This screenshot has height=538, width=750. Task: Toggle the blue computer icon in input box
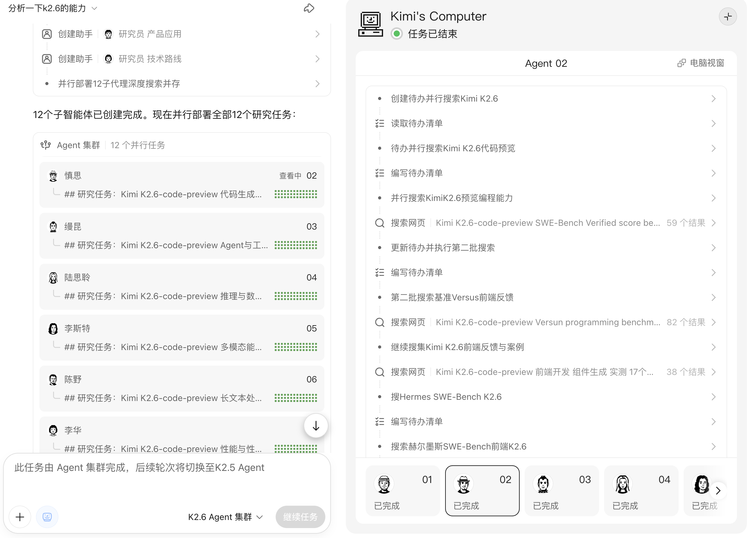click(x=47, y=517)
